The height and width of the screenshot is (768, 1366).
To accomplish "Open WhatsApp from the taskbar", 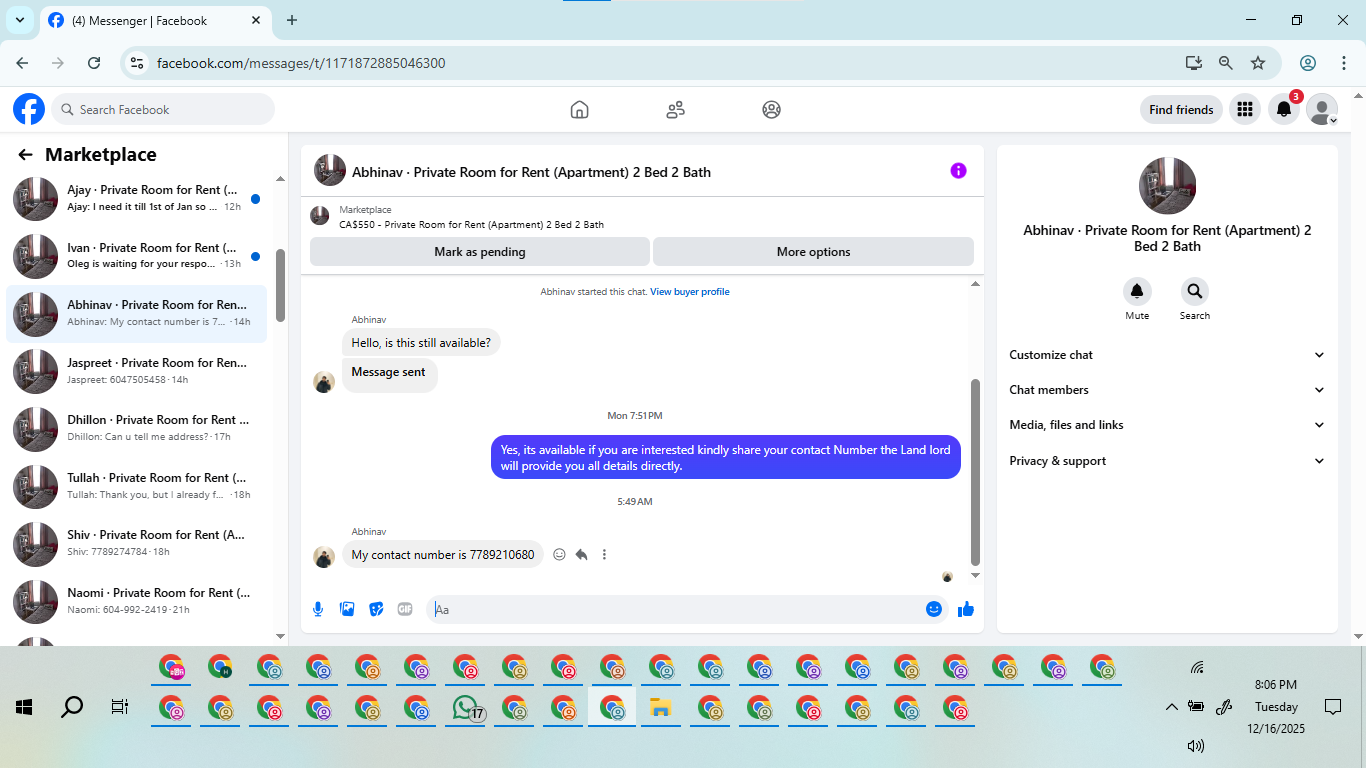I will click(466, 708).
